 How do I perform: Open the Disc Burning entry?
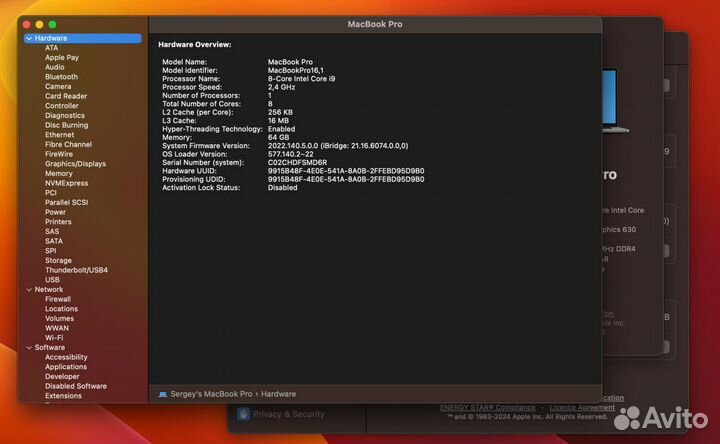click(x=67, y=125)
